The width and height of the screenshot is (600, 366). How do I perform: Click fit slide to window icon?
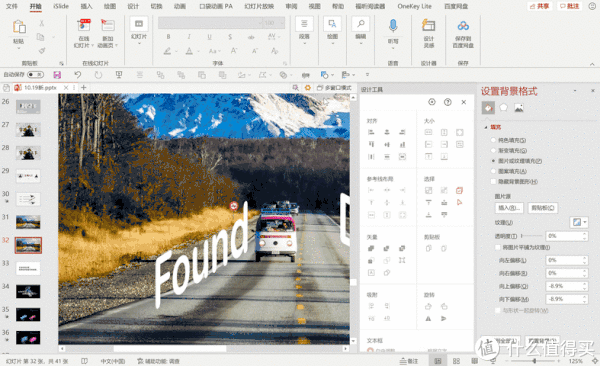pyautogui.click(x=595, y=361)
